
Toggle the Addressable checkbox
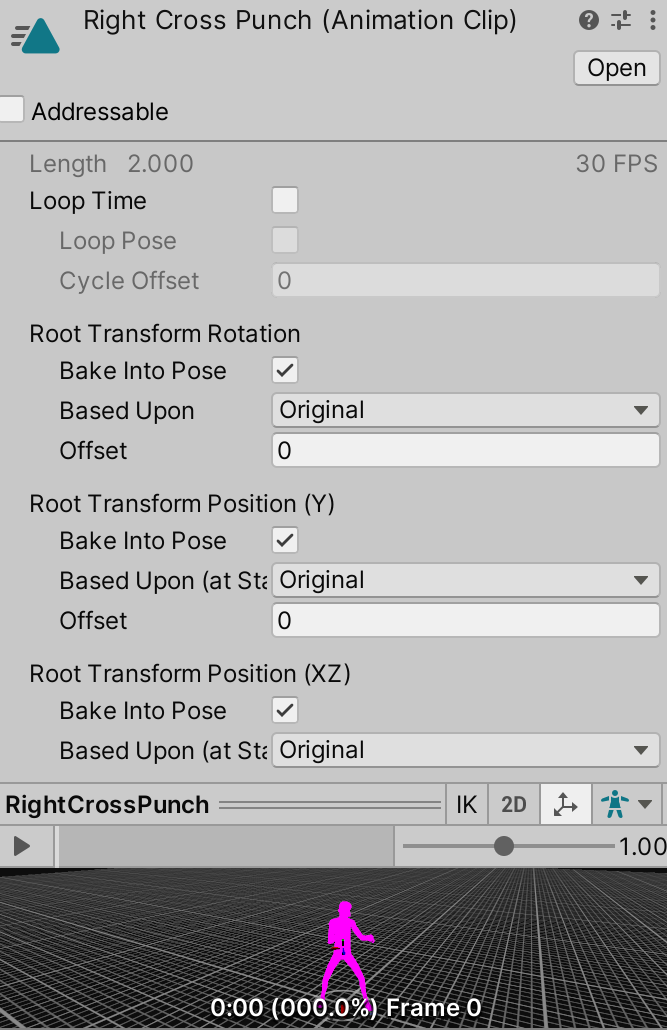(10, 111)
